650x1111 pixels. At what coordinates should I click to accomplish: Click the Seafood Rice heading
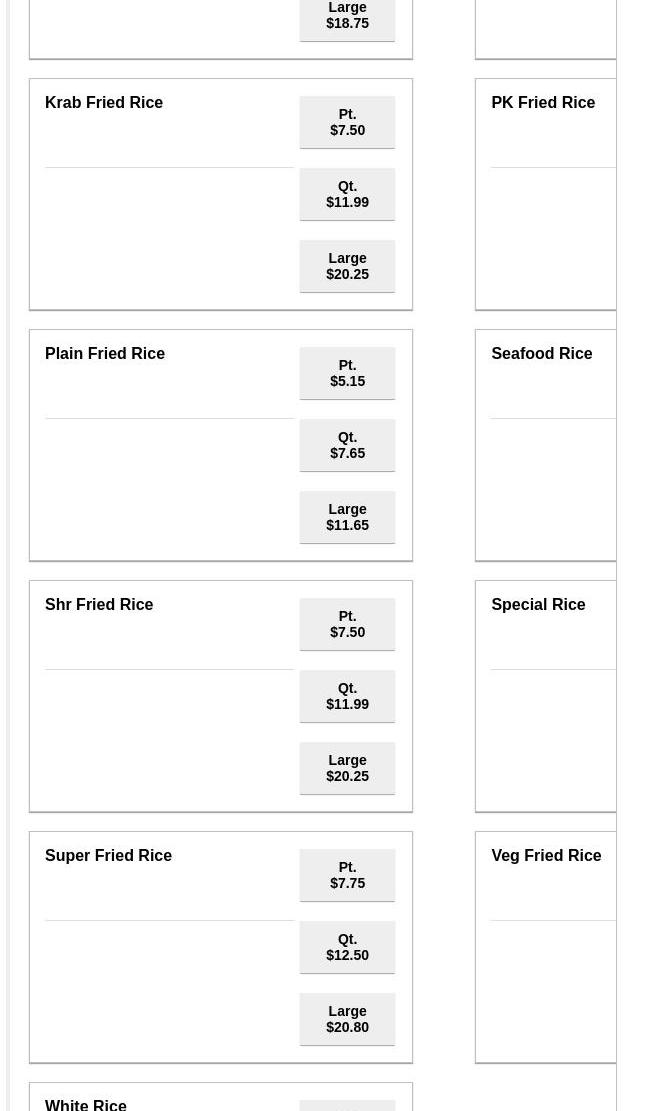click(x=541, y=353)
